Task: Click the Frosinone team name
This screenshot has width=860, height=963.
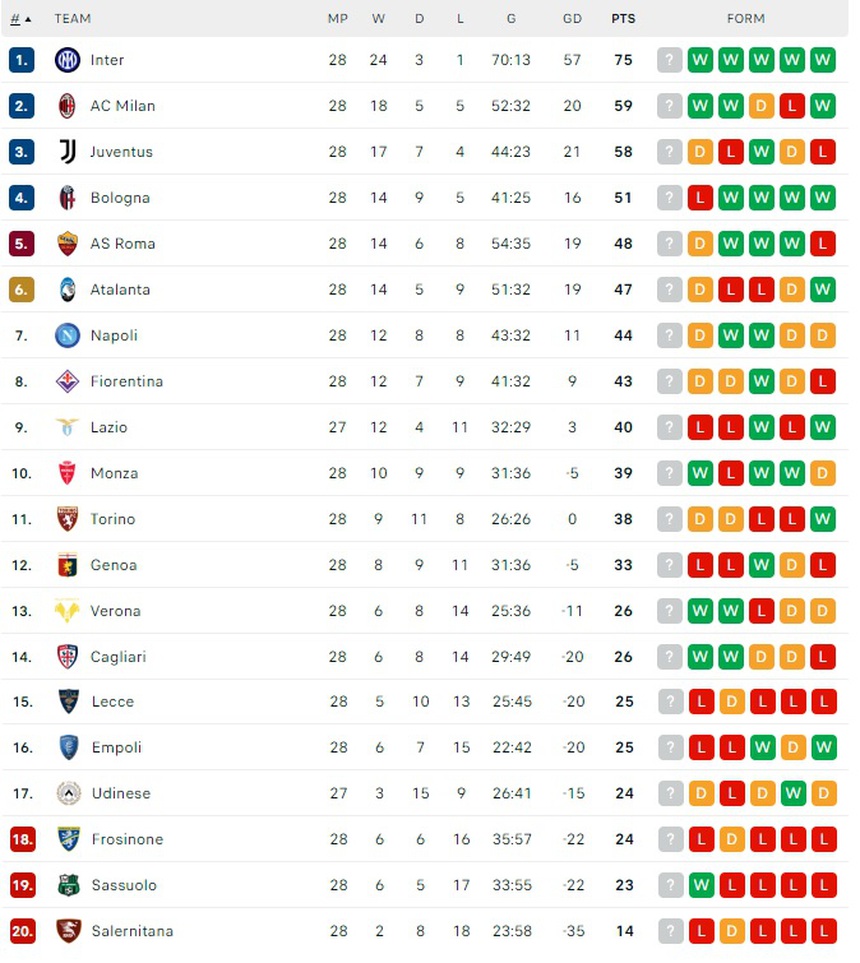Action: [x=127, y=839]
